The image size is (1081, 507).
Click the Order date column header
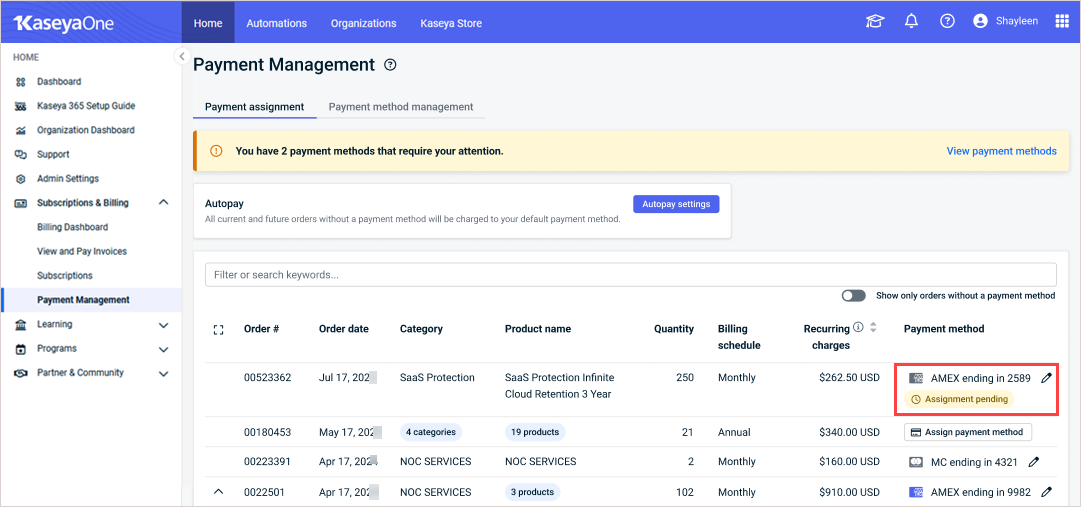343,329
